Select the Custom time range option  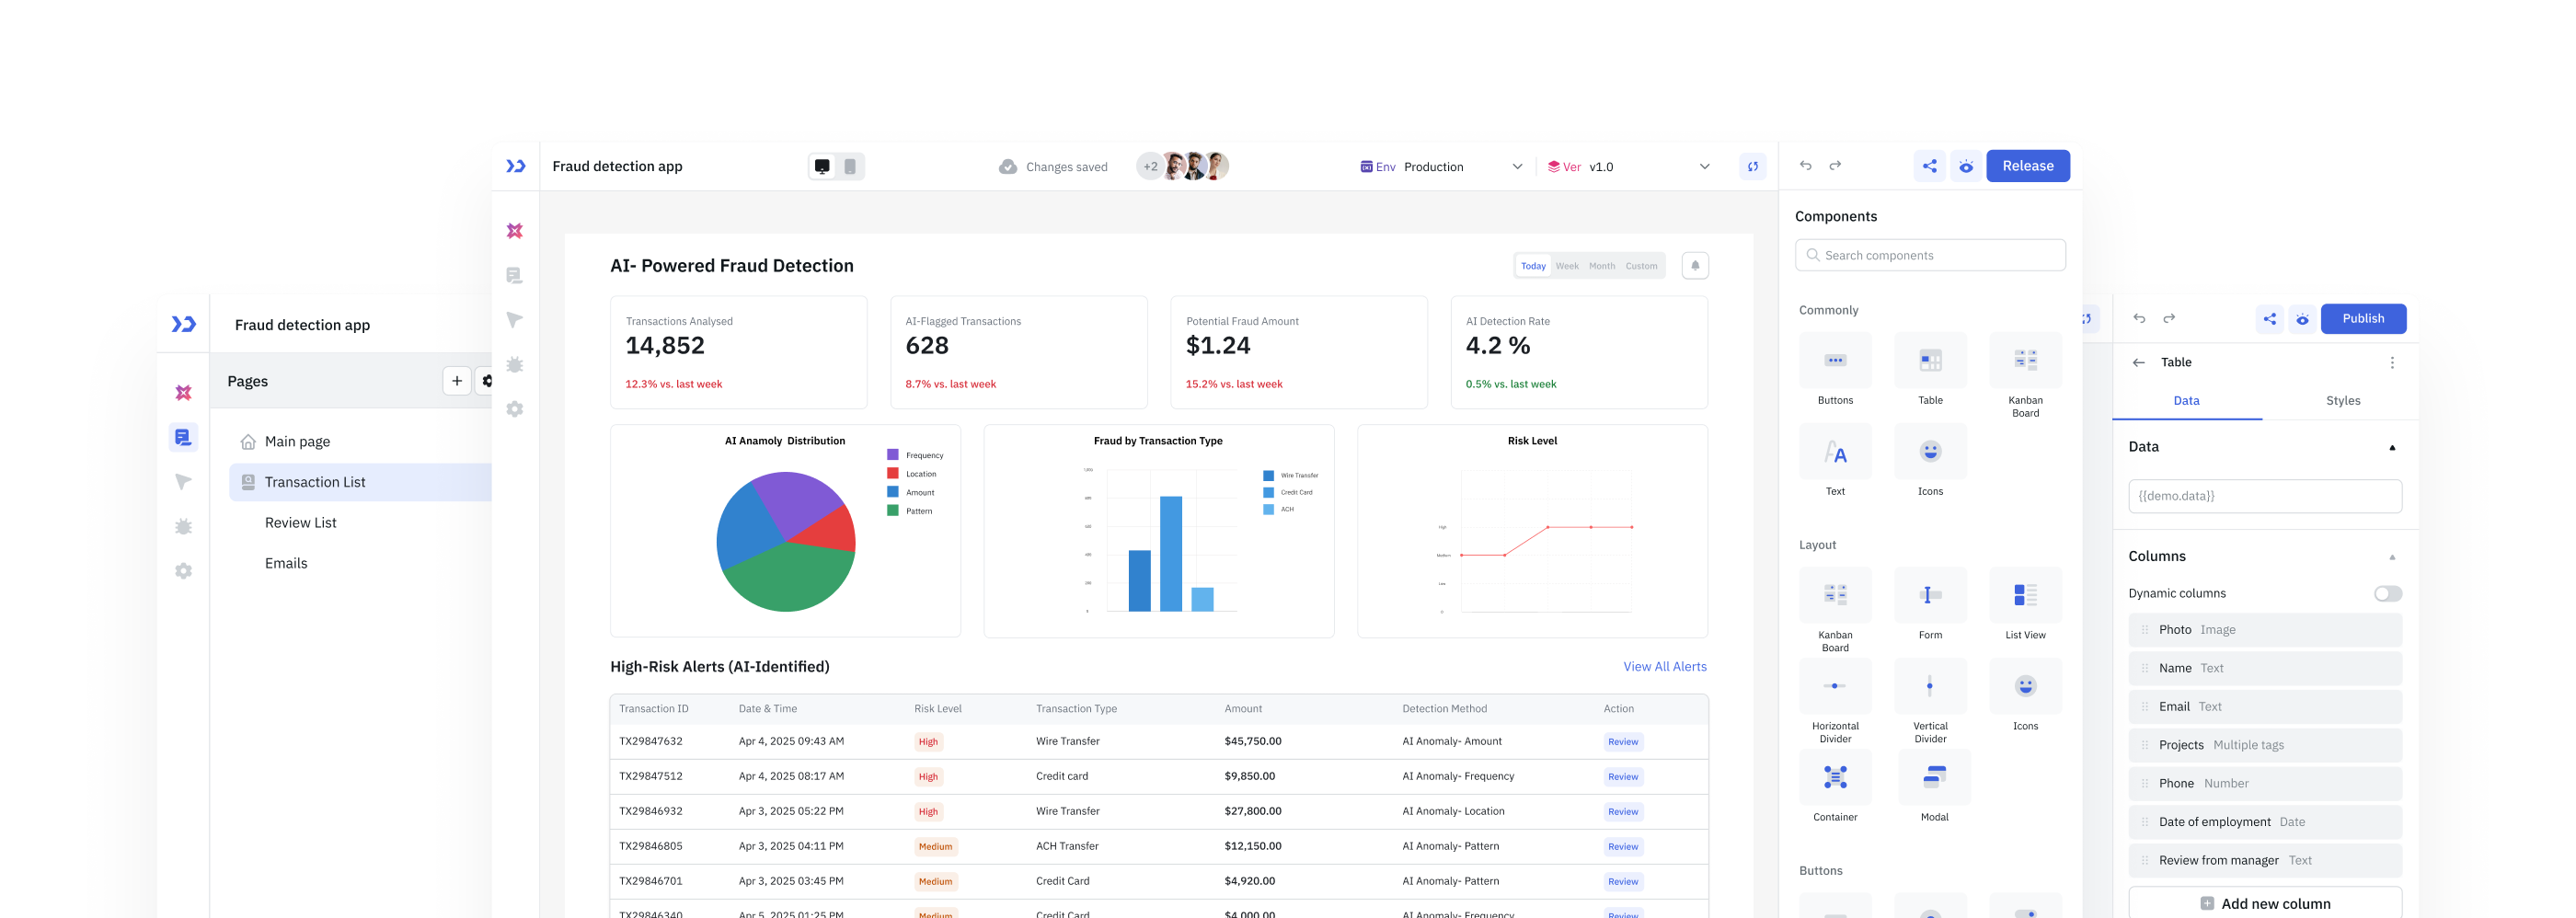click(x=1640, y=266)
